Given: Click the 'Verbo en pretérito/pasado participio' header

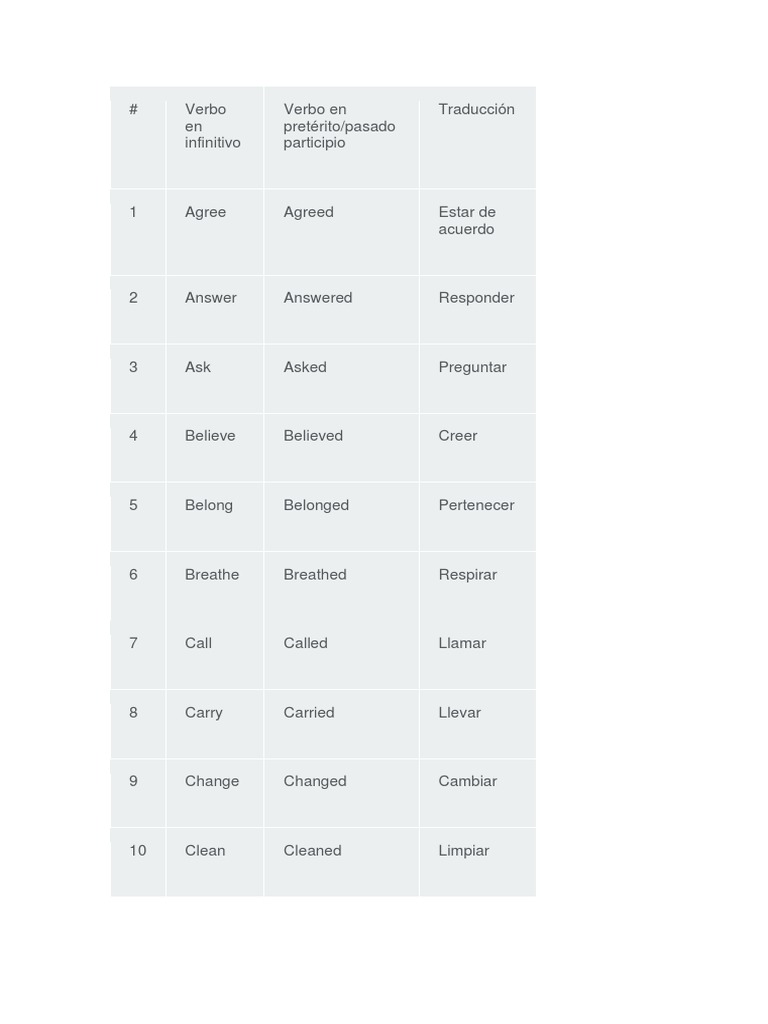Looking at the screenshot, I should pos(339,126).
